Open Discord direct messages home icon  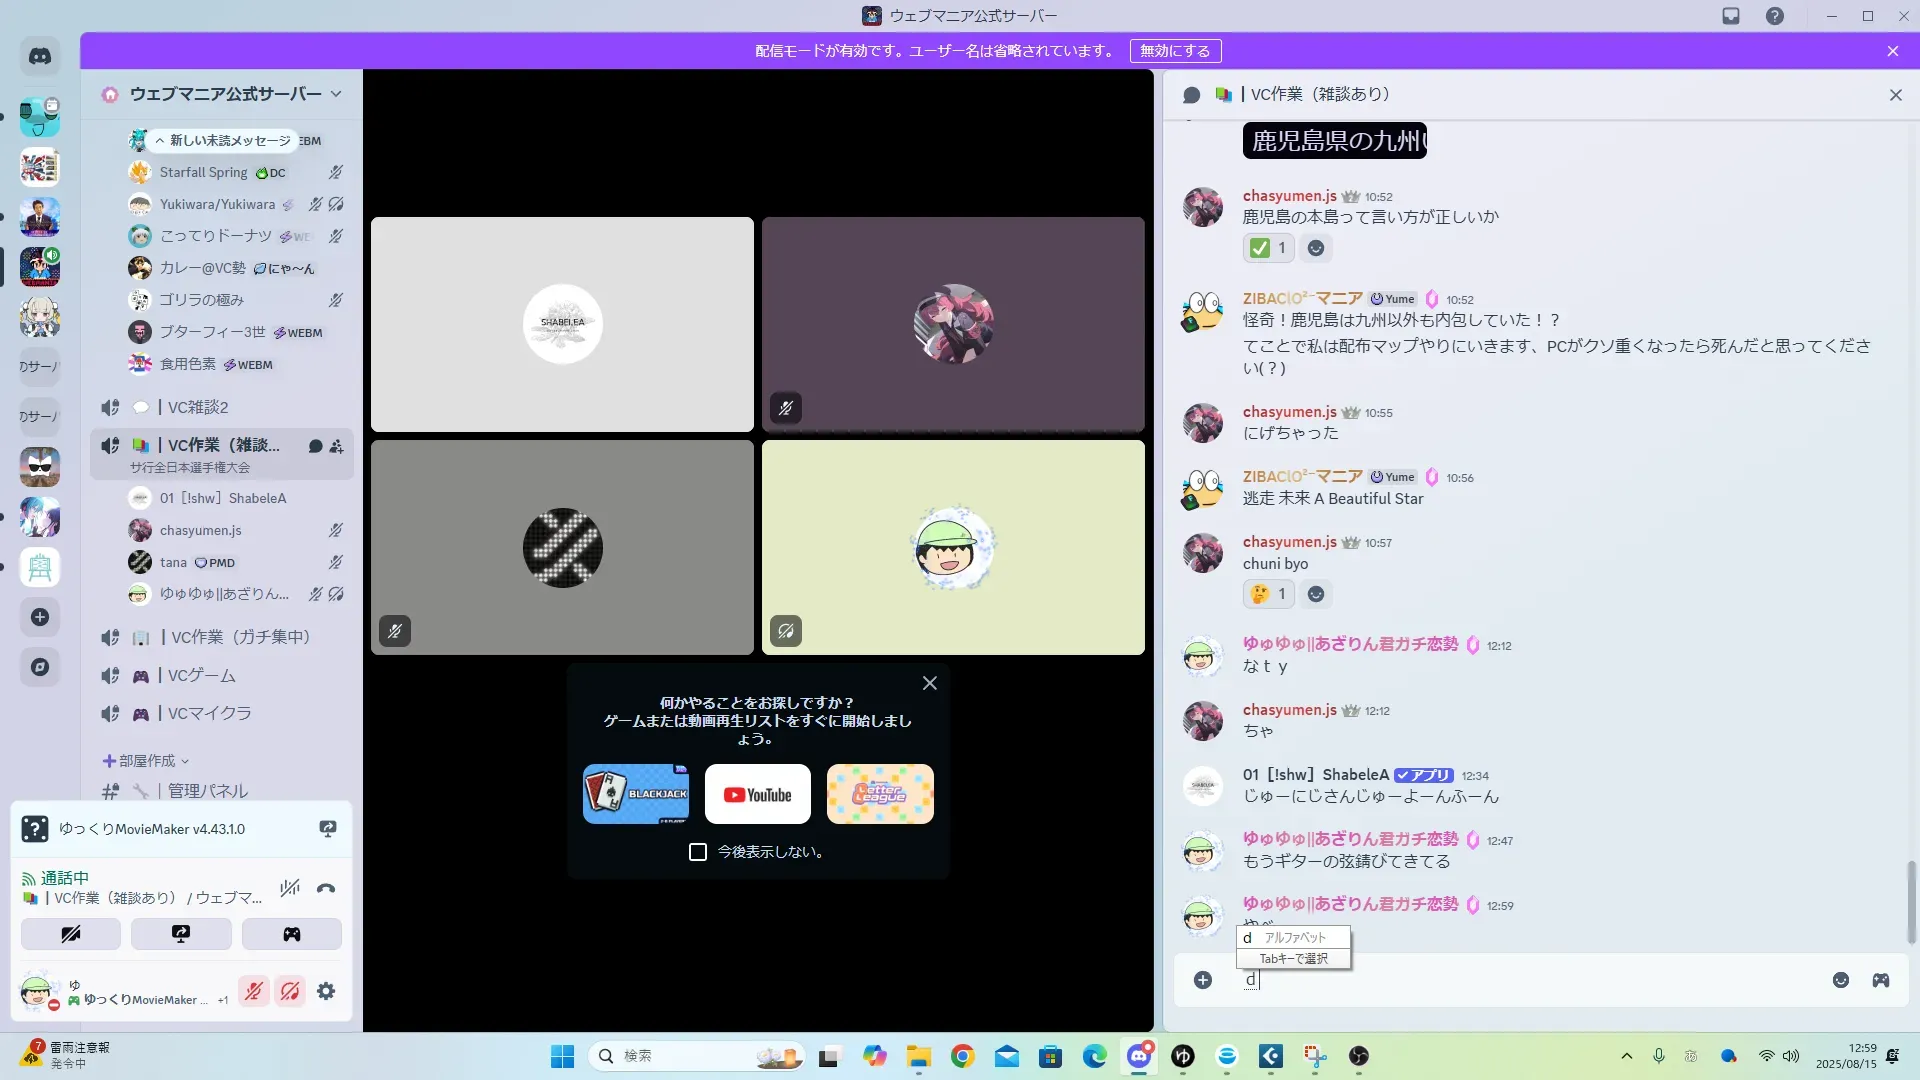pos(40,57)
